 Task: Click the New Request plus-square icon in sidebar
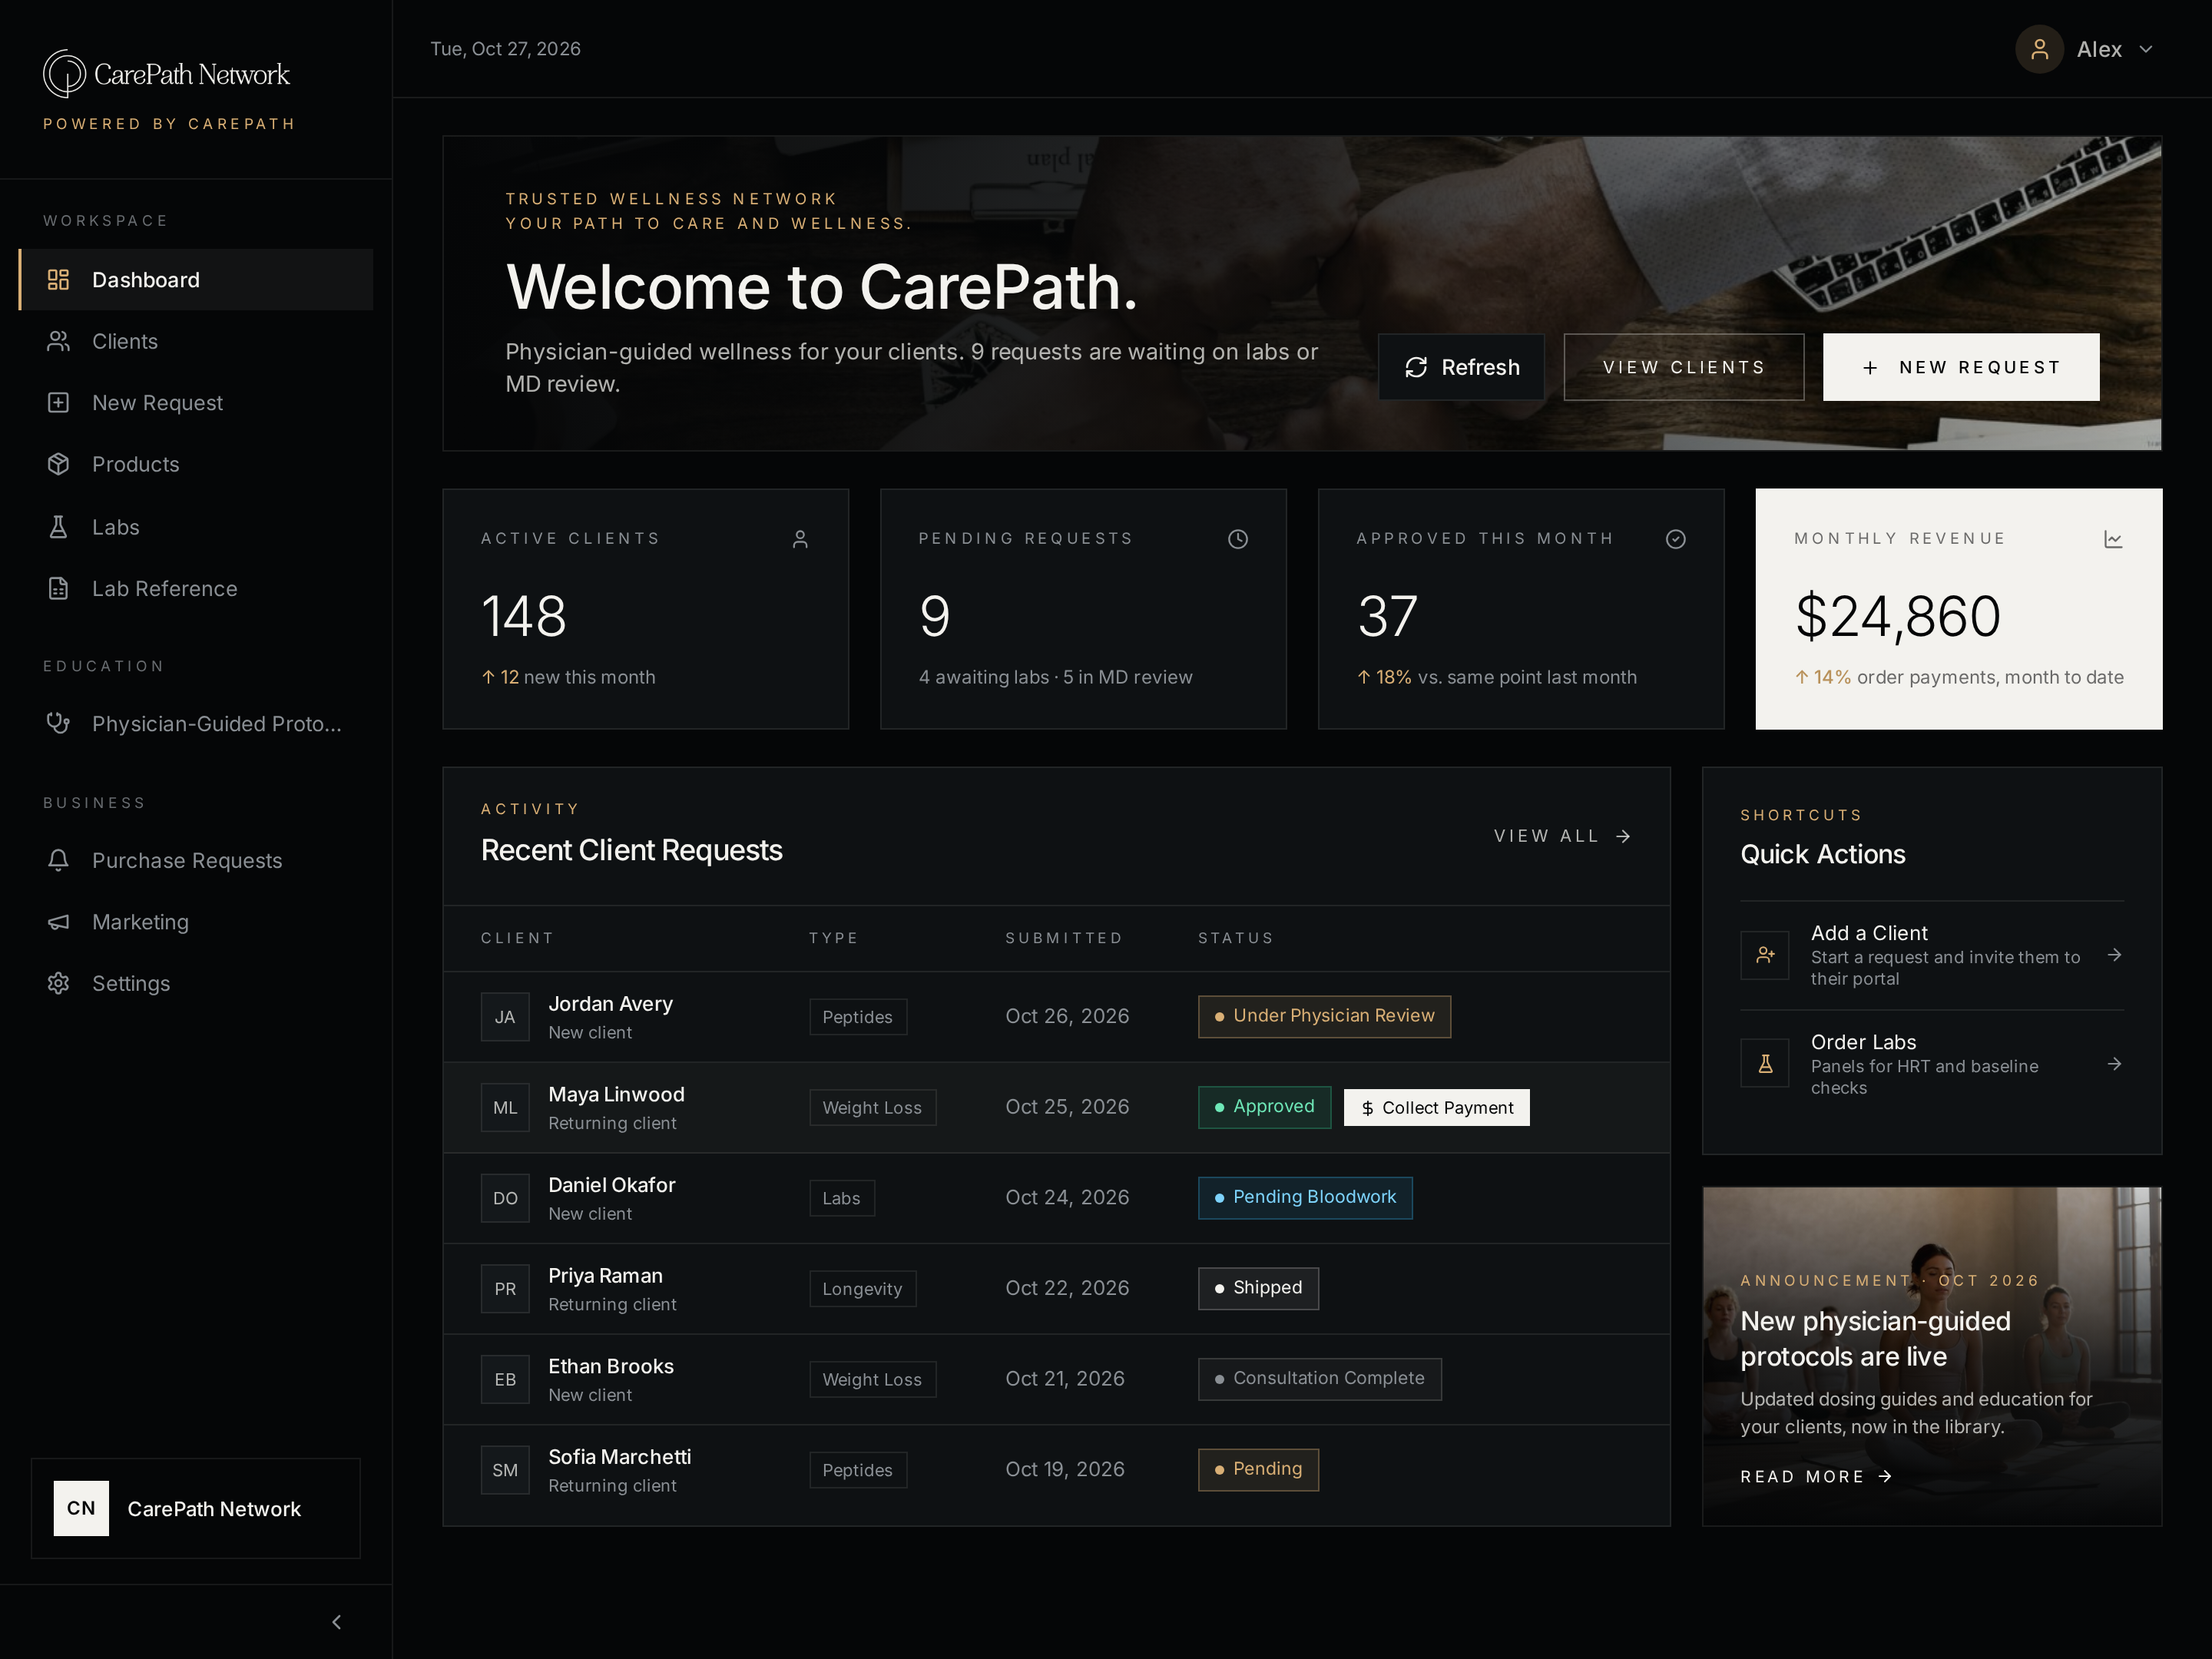pyautogui.click(x=58, y=402)
